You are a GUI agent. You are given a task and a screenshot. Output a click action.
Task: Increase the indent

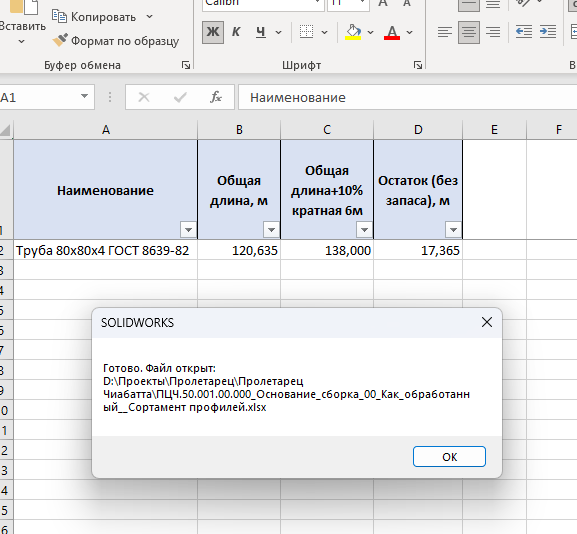coord(548,32)
